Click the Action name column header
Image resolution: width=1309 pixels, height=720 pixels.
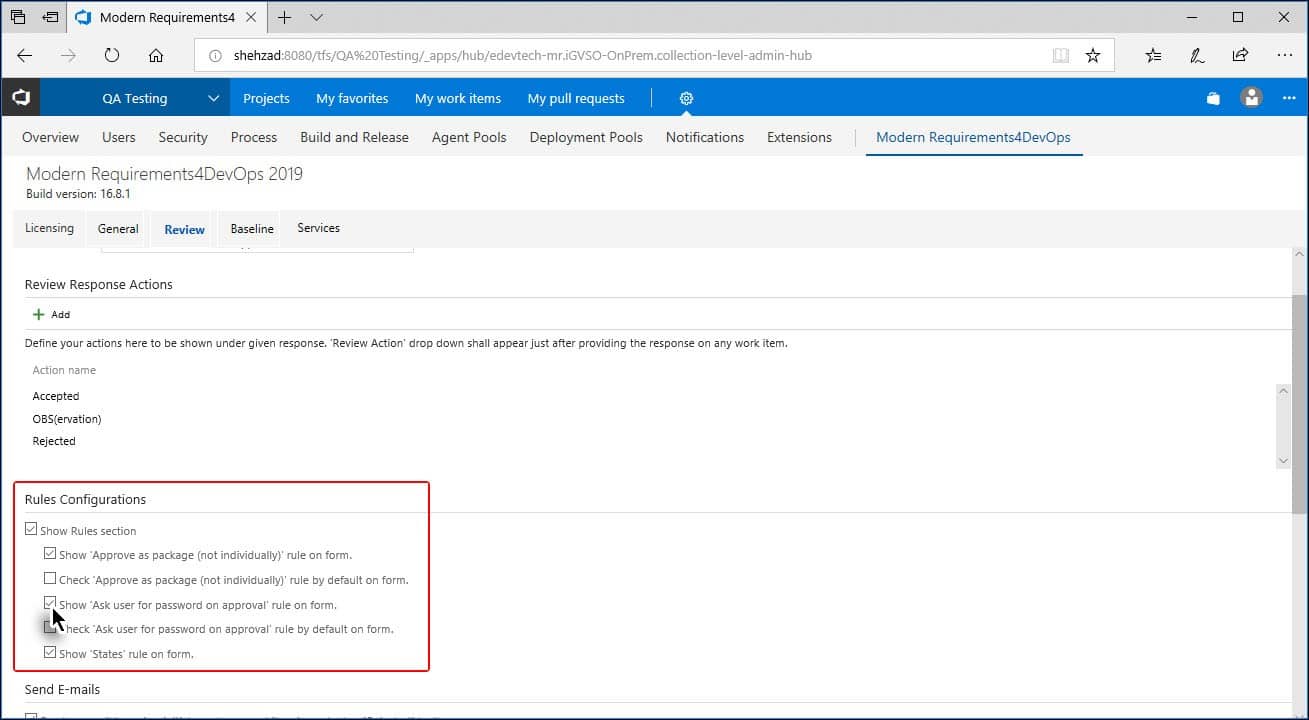(x=64, y=370)
